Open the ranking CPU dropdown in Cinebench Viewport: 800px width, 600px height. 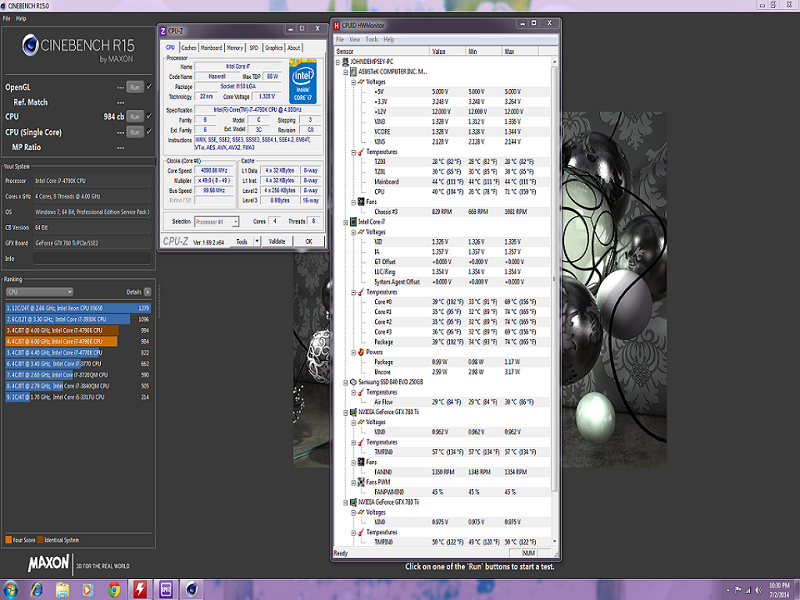[40, 292]
